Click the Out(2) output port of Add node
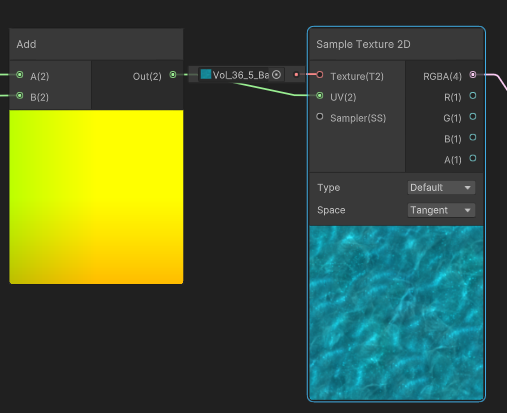The height and width of the screenshot is (413, 507). tap(173, 75)
